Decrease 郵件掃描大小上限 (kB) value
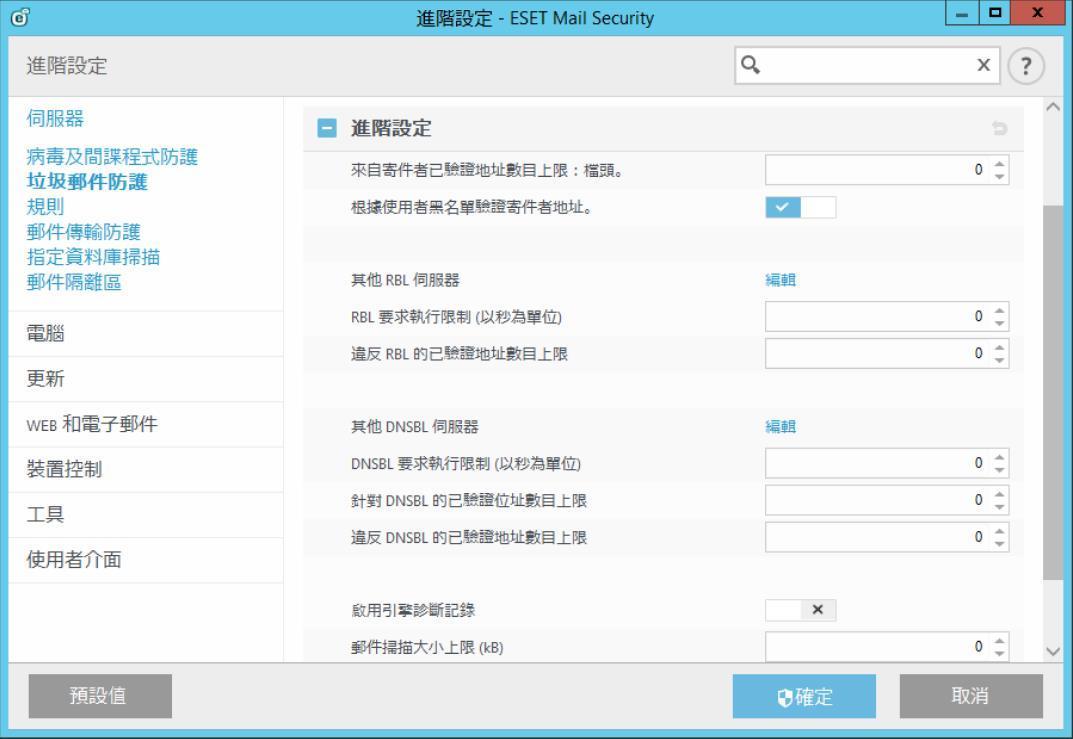This screenshot has height=739, width=1073. [1000, 653]
